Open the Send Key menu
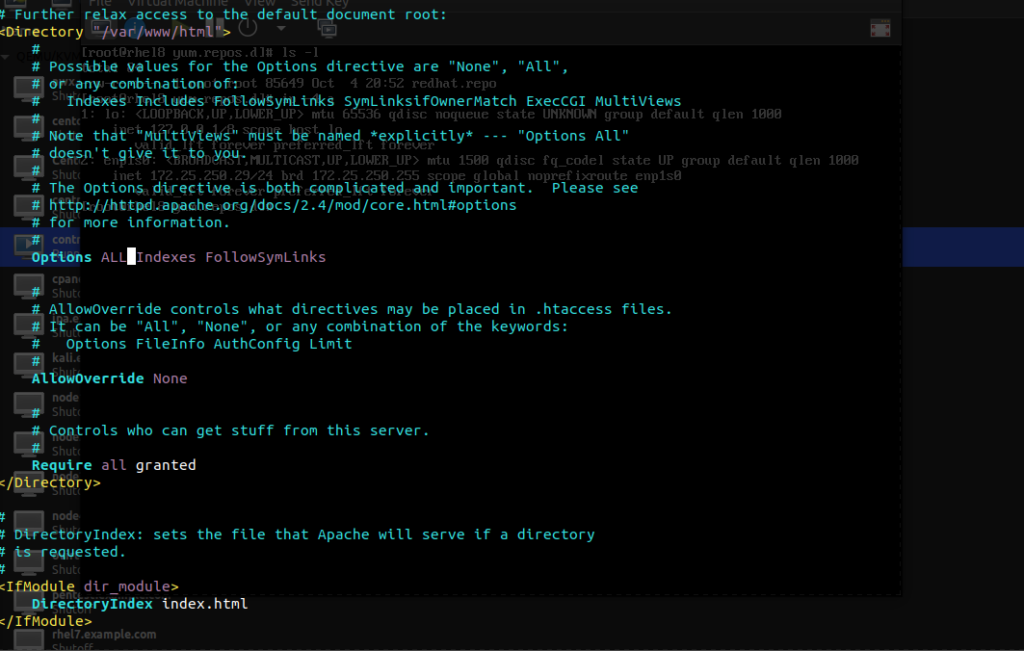 tap(319, 3)
